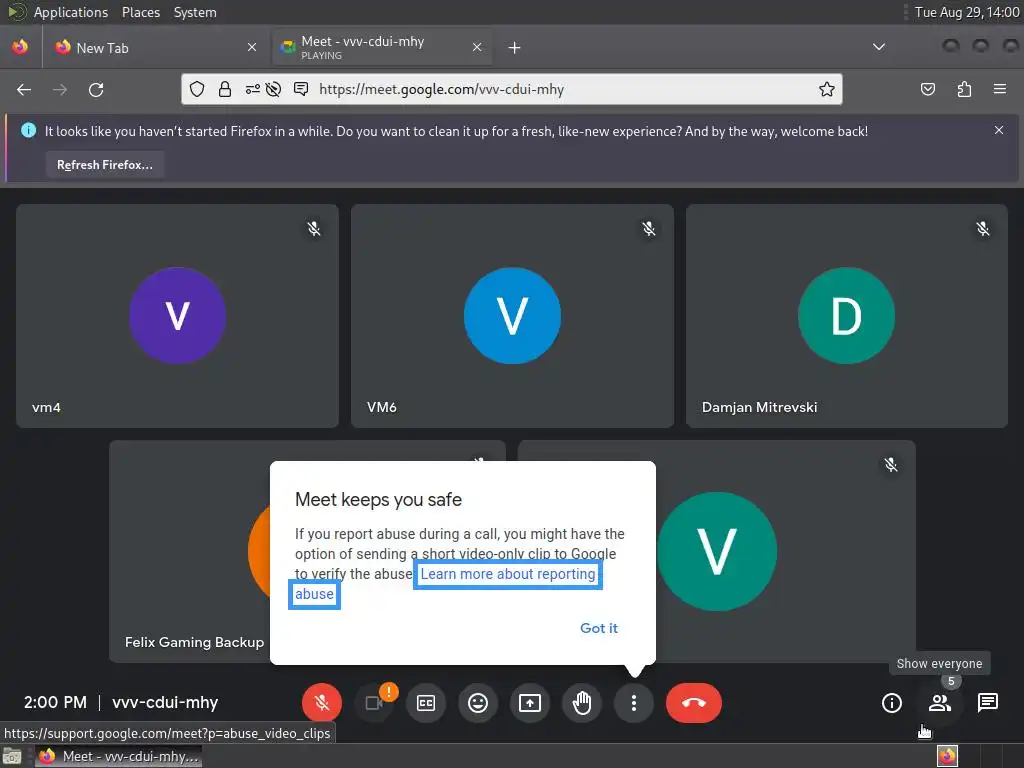1024x768 pixels.
Task: Open the chat with everyone icon
Action: point(987,703)
